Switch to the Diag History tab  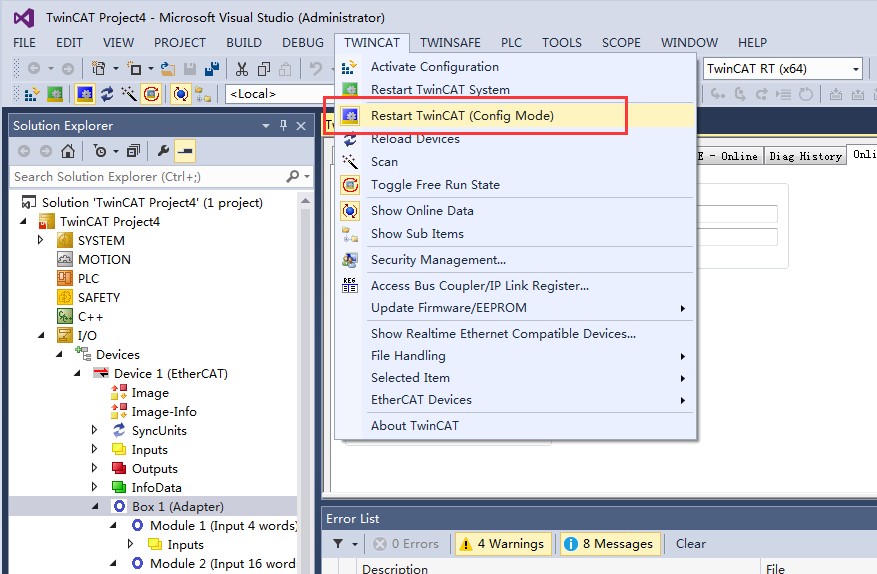pyautogui.click(x=805, y=156)
